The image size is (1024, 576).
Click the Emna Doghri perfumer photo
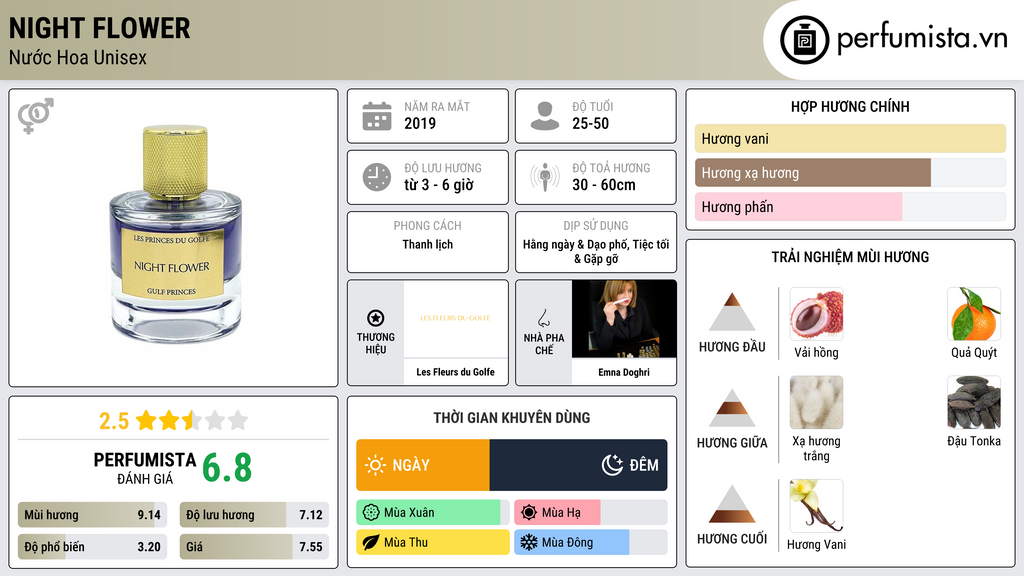point(624,319)
